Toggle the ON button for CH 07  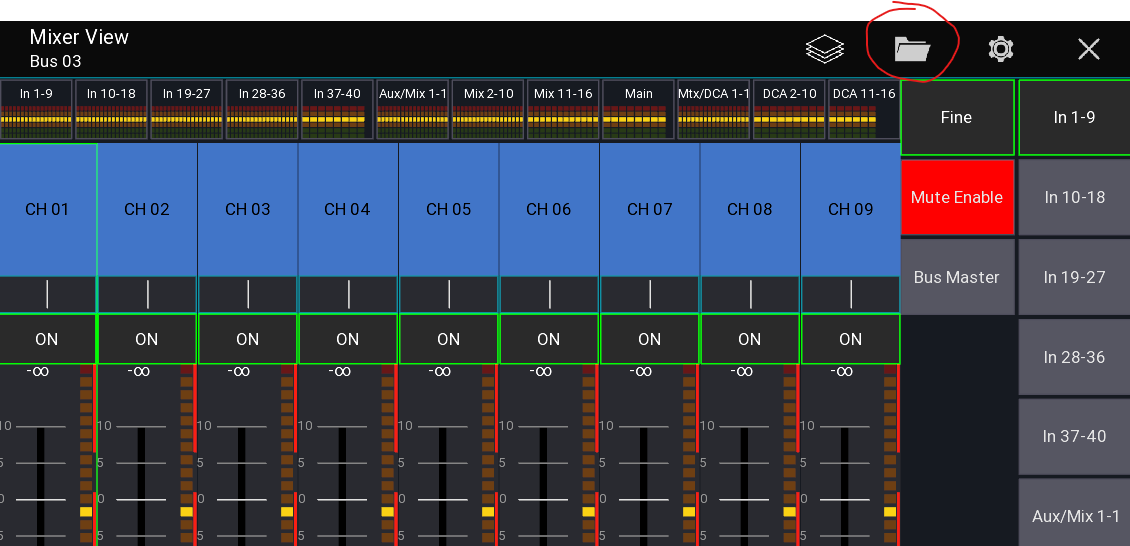coord(650,339)
